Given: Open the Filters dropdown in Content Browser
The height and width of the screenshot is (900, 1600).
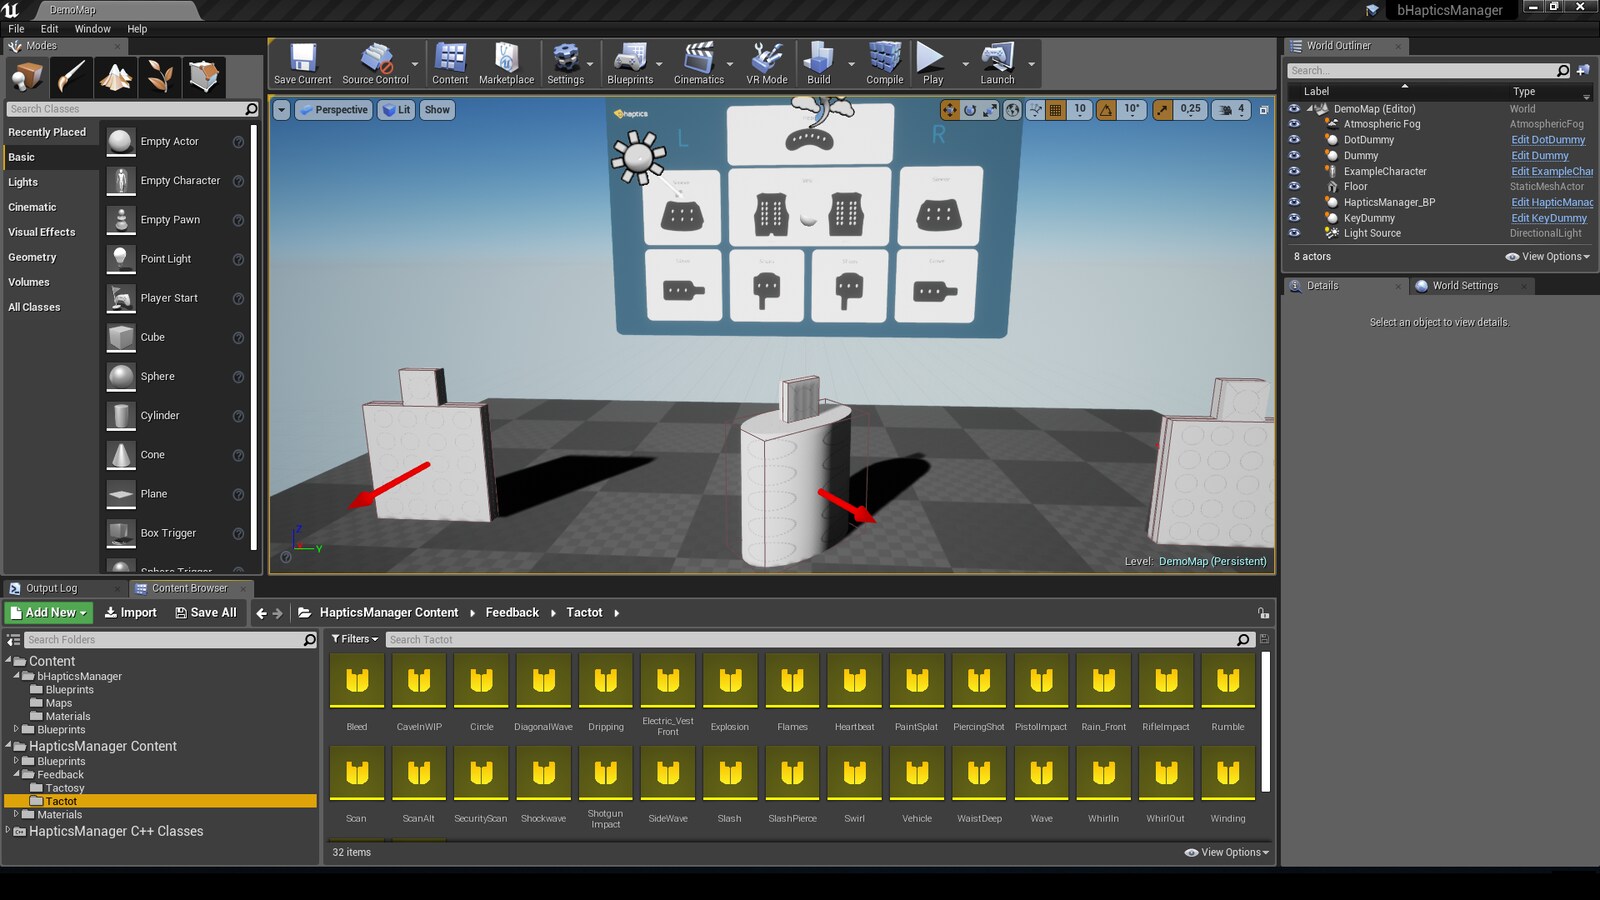Looking at the screenshot, I should click(354, 639).
